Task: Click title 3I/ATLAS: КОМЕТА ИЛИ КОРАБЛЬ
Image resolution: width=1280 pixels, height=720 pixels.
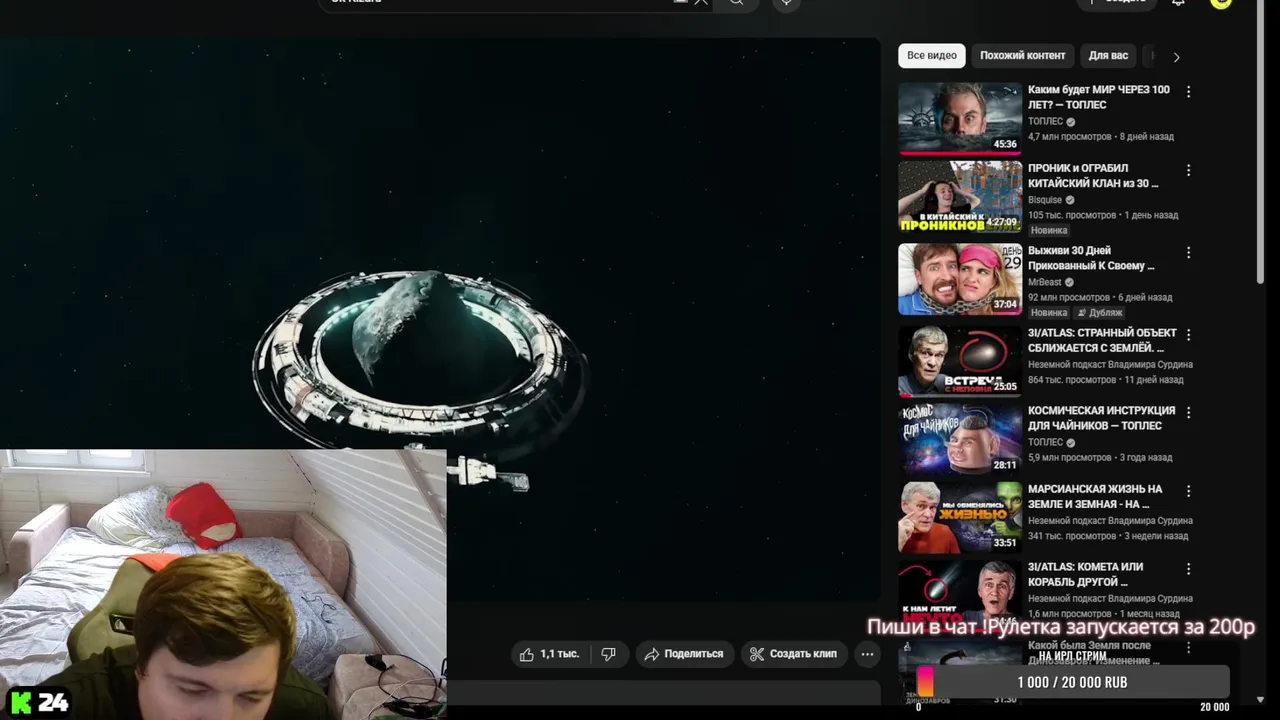Action: coord(1085,574)
